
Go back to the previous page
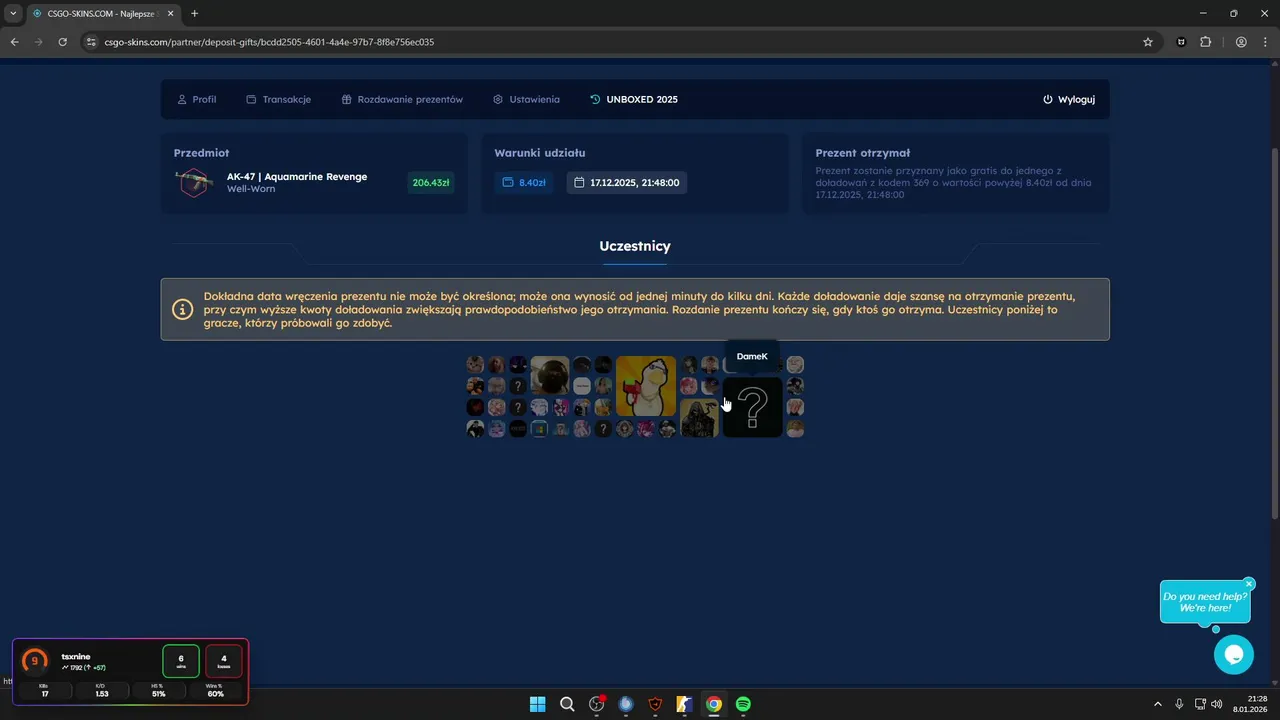(14, 42)
